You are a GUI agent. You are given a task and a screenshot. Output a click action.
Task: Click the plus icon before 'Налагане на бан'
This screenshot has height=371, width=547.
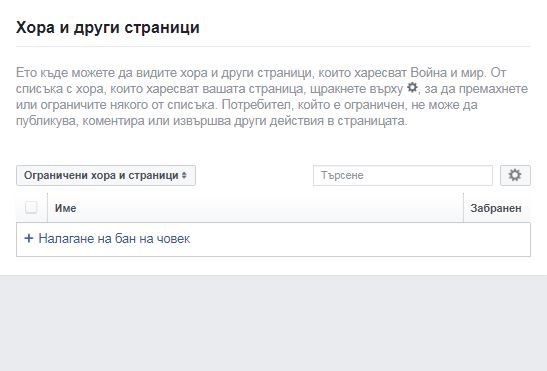29,238
